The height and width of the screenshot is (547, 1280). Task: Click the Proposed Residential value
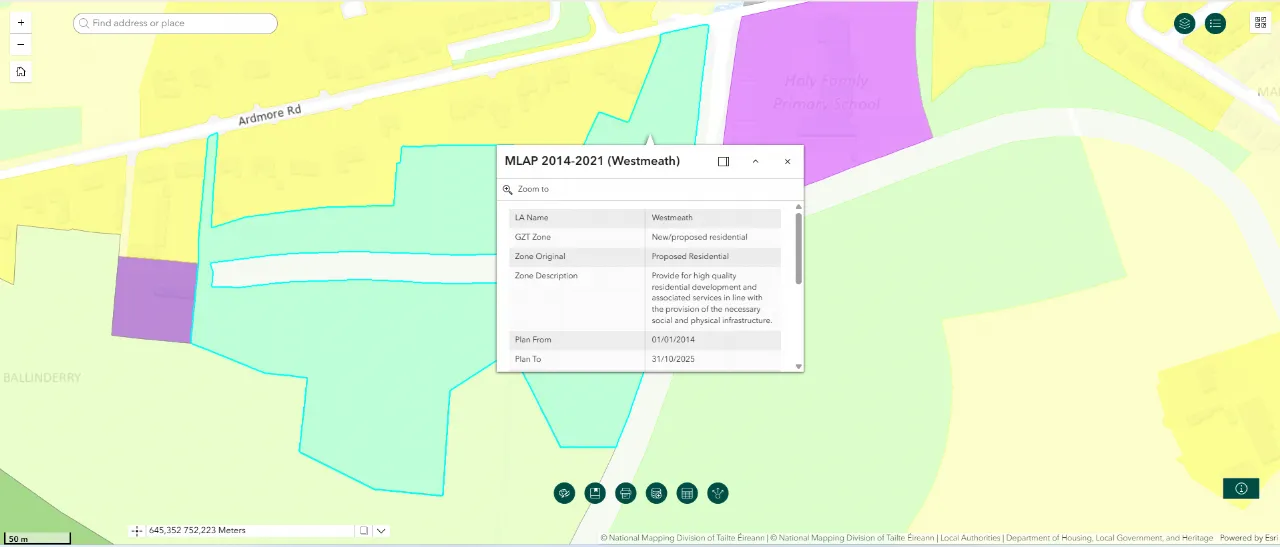tap(690, 257)
